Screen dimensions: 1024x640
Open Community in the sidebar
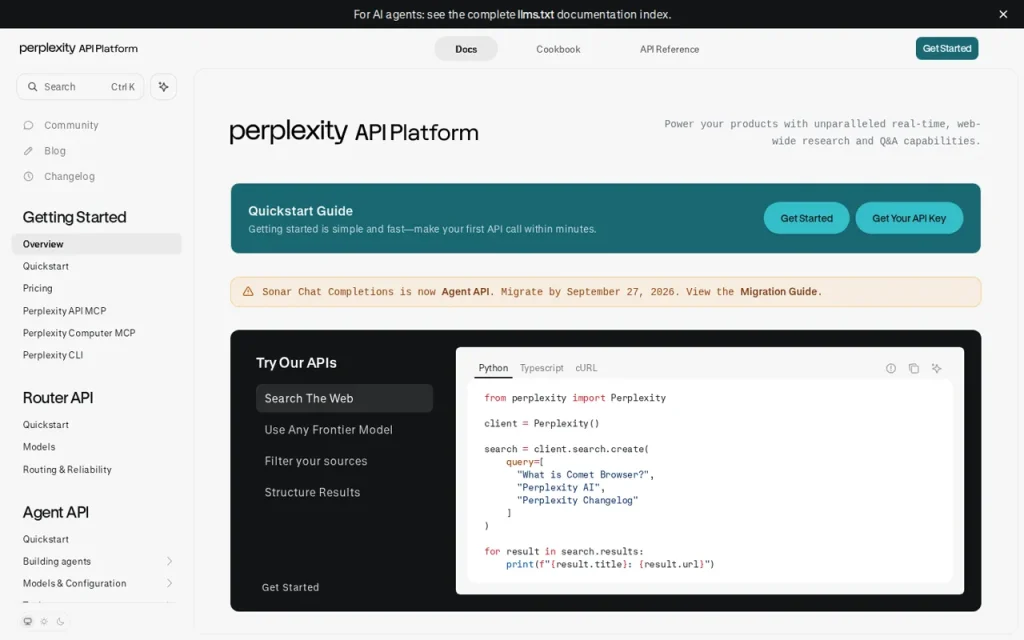point(71,125)
